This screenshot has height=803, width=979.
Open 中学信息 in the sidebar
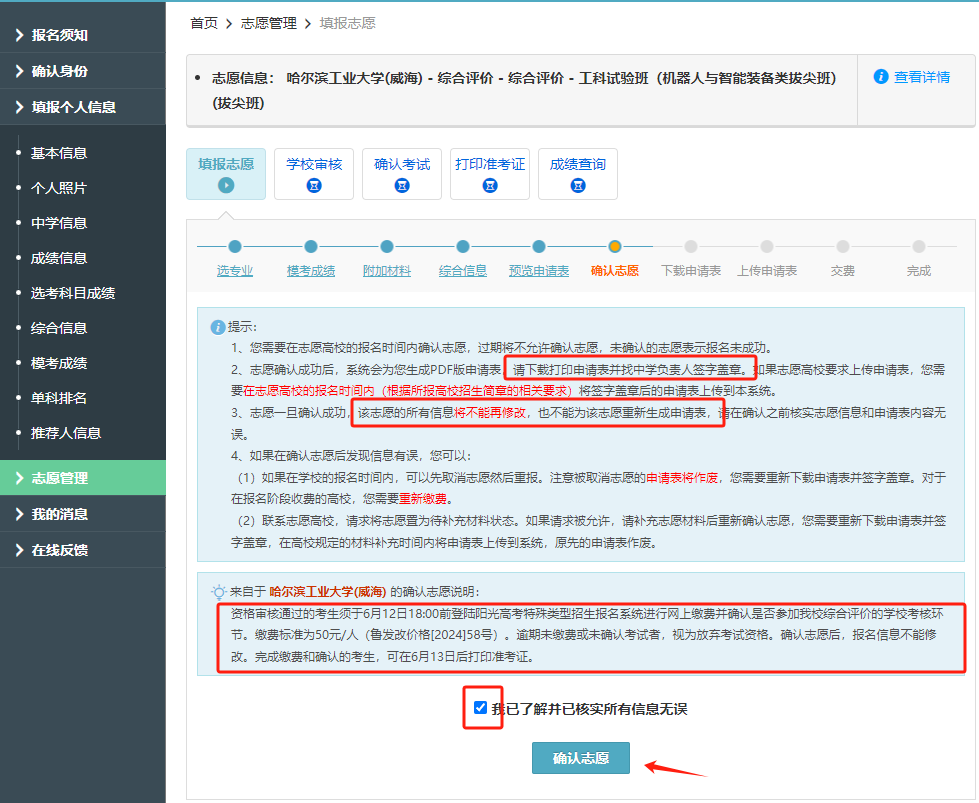coord(59,223)
